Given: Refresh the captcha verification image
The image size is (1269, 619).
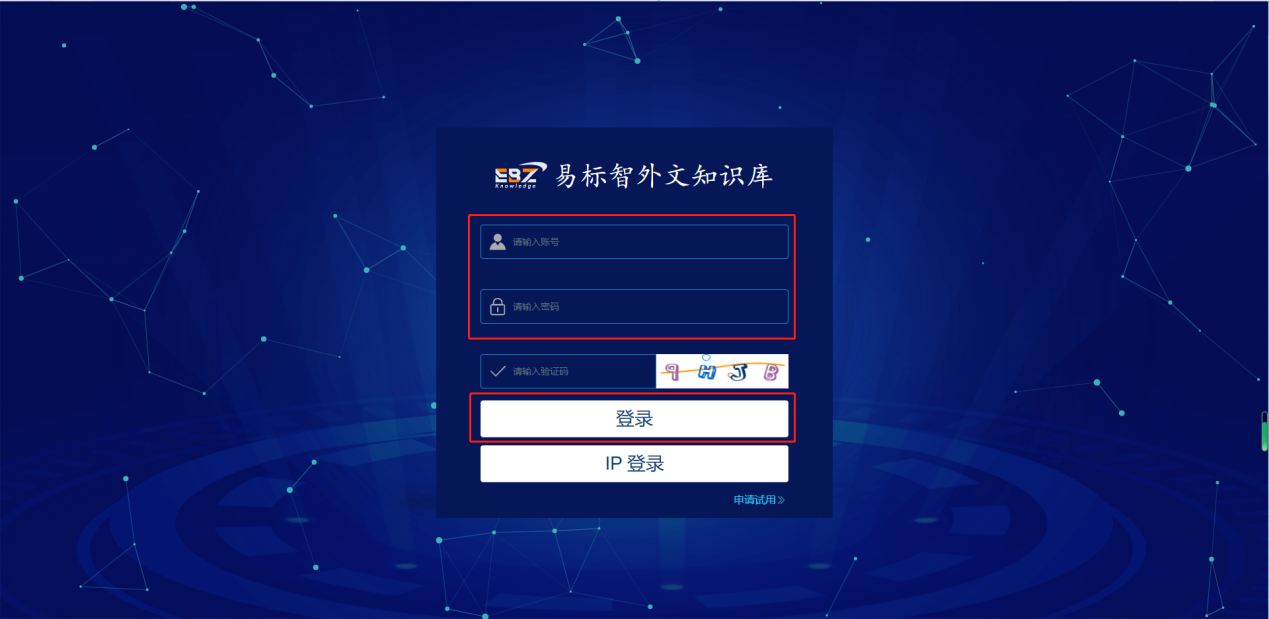Looking at the screenshot, I should point(722,371).
